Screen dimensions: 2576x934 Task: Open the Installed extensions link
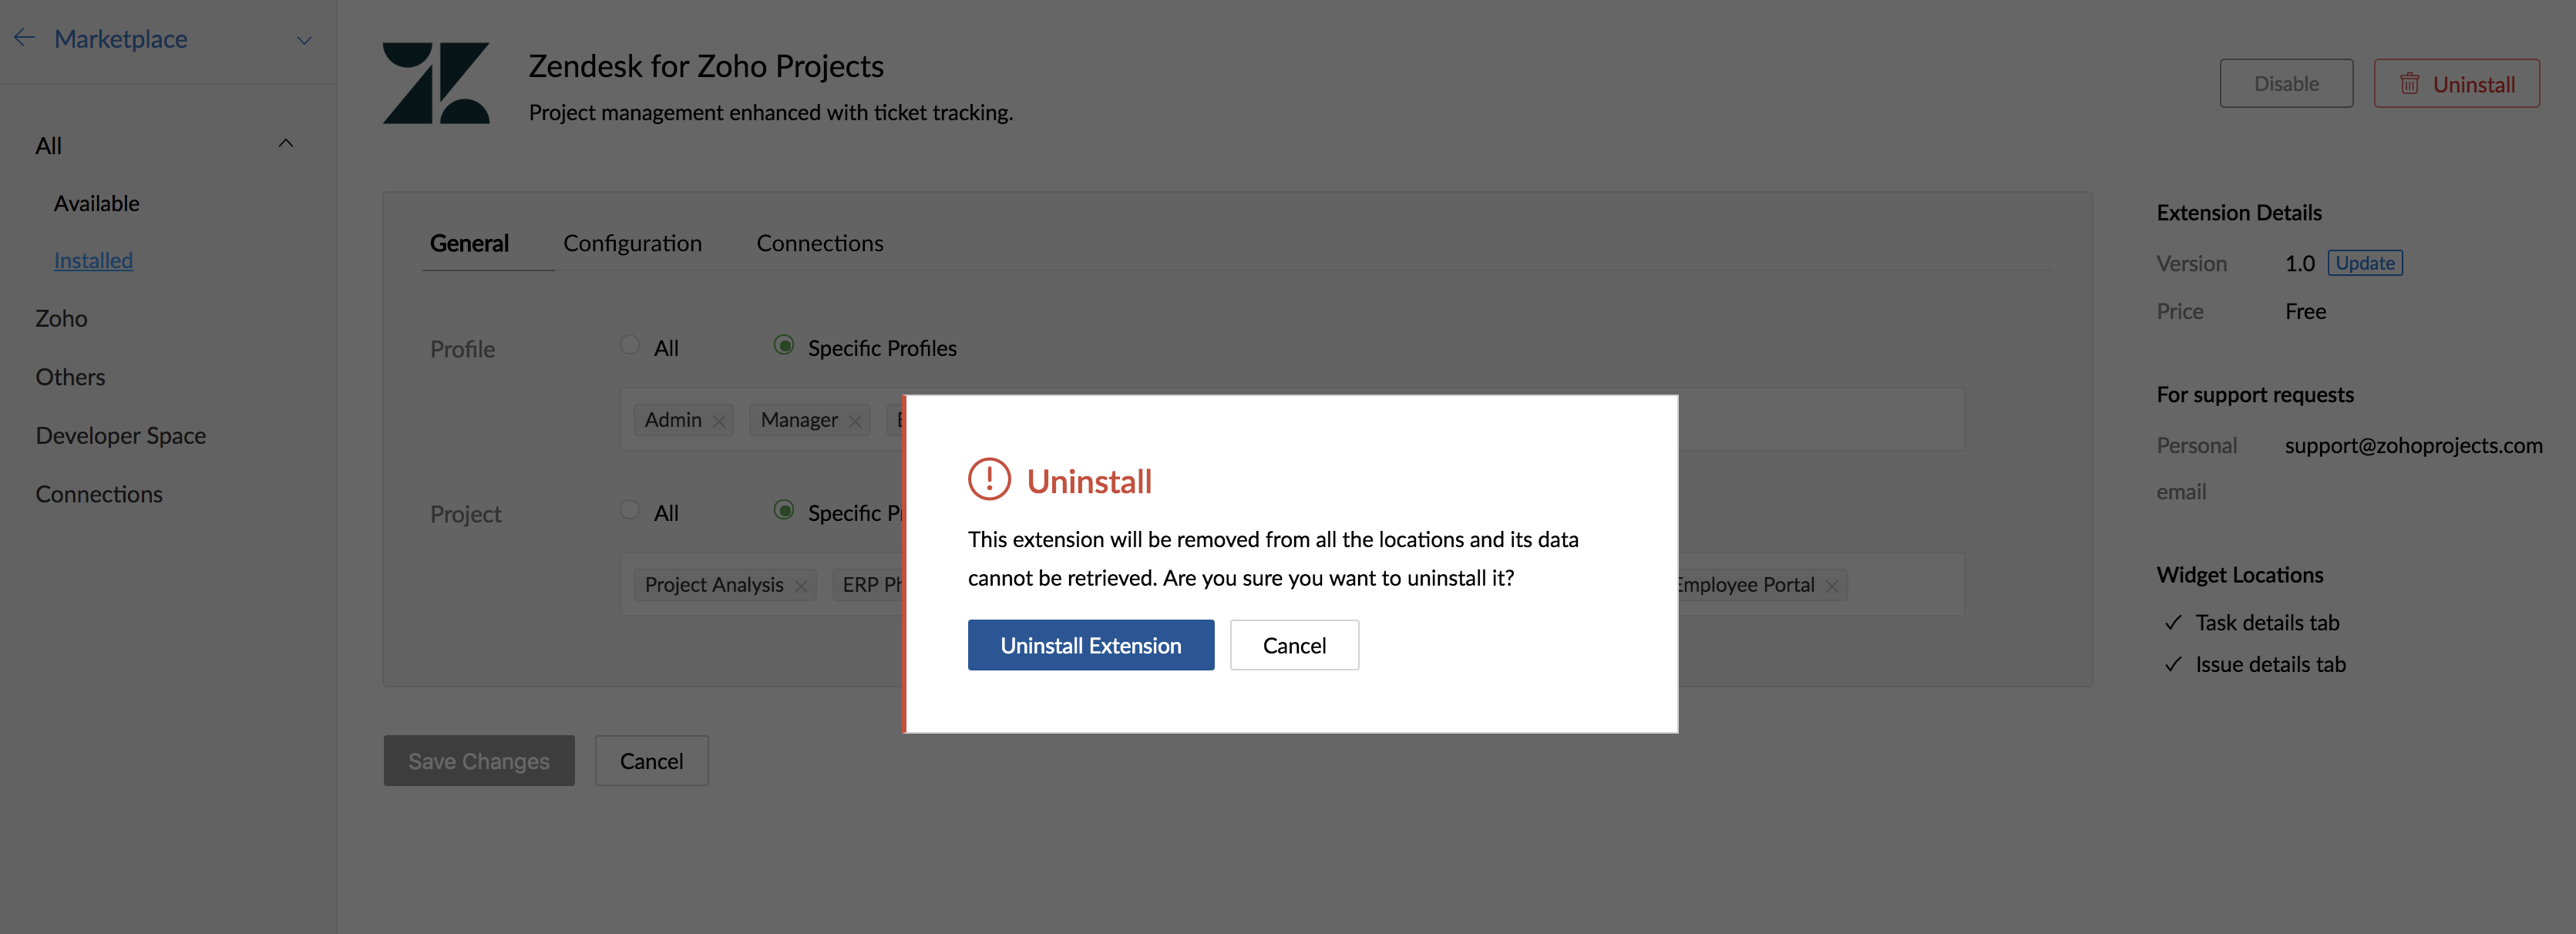coord(93,260)
